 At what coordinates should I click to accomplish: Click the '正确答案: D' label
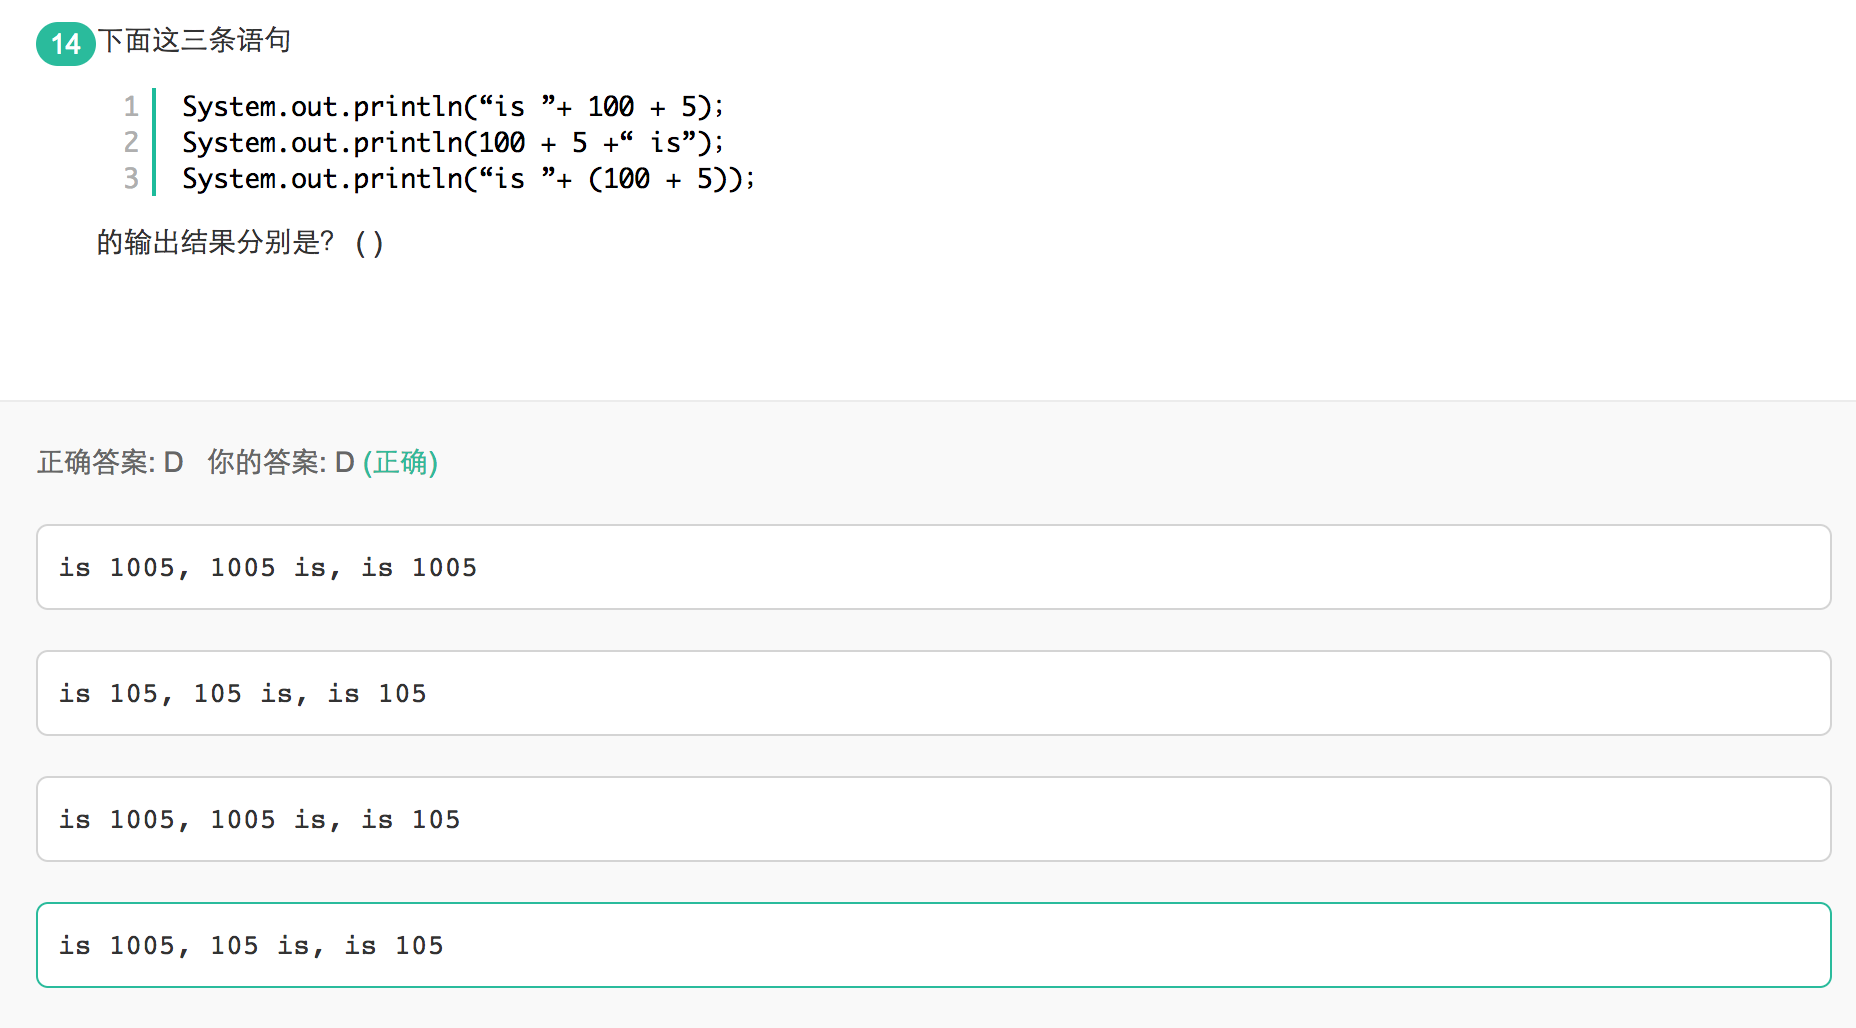[110, 462]
